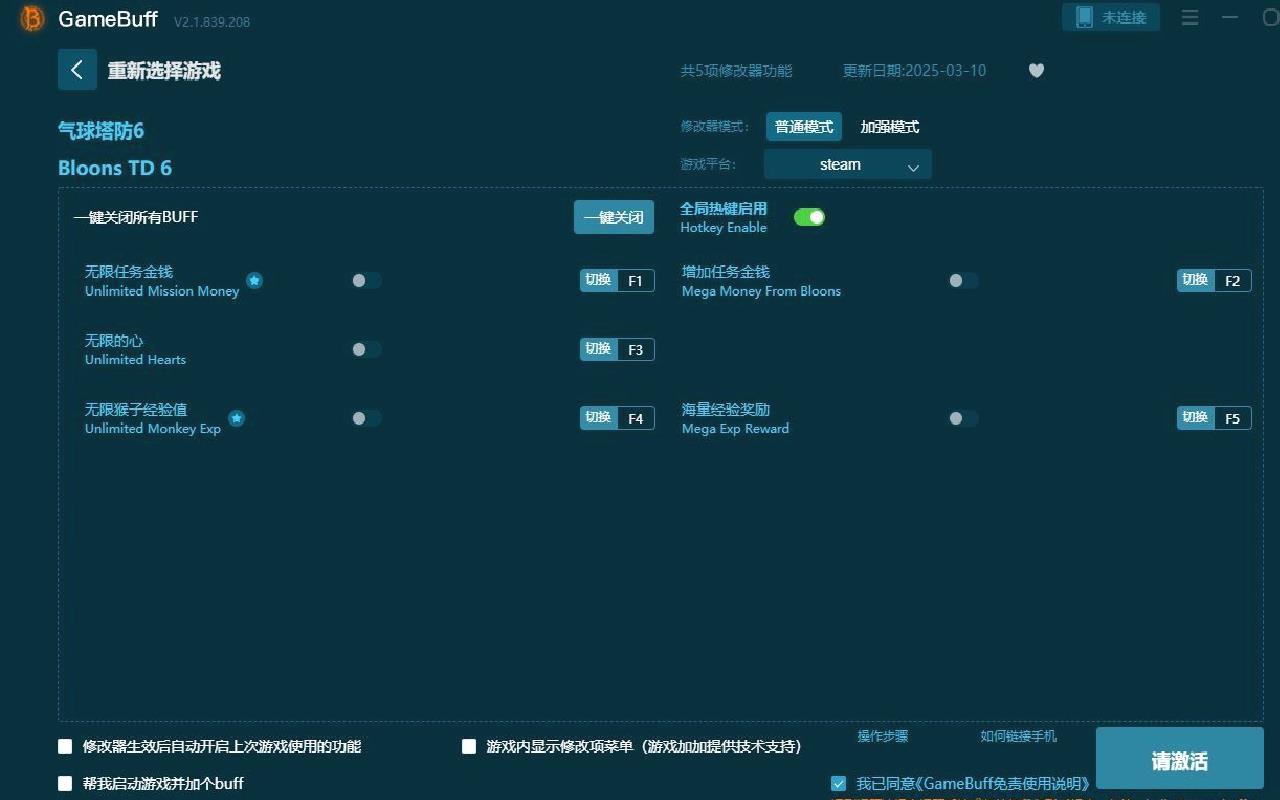Select 普通模式 tab
1280x800 pixels.
pos(804,126)
